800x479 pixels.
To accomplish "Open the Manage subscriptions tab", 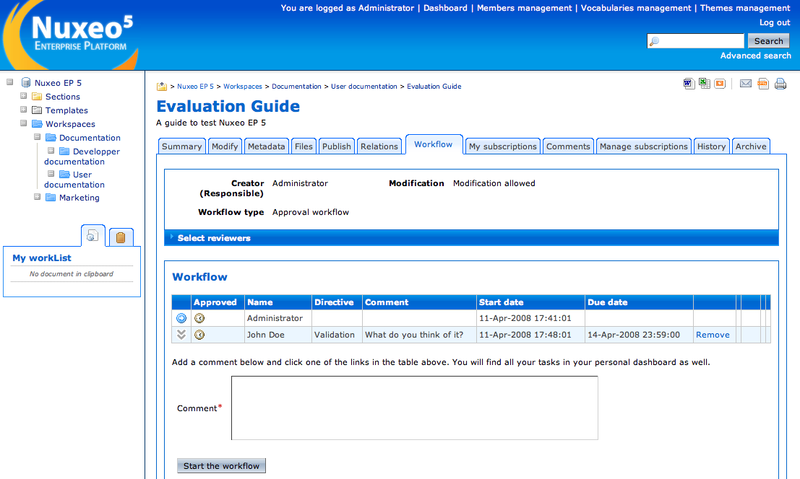I will click(644, 146).
